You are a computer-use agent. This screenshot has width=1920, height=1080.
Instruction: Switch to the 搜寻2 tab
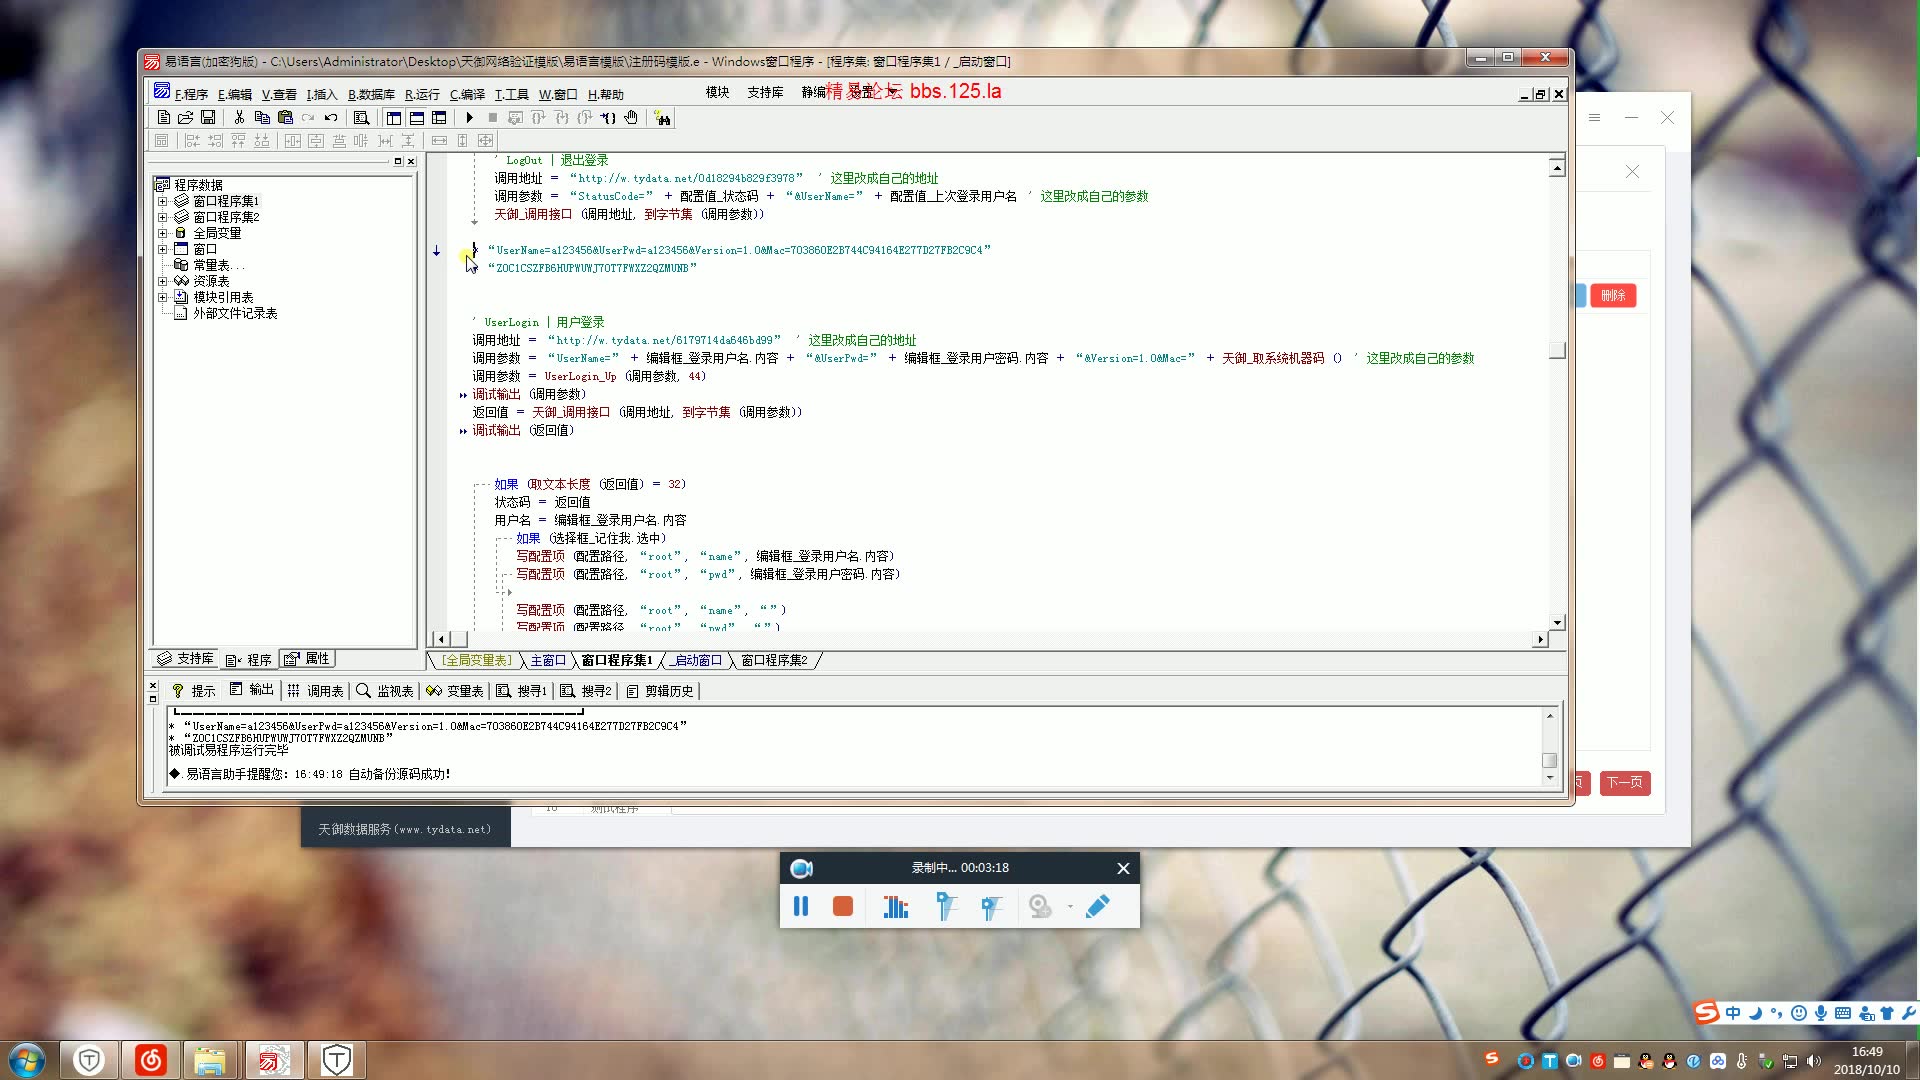coord(585,691)
